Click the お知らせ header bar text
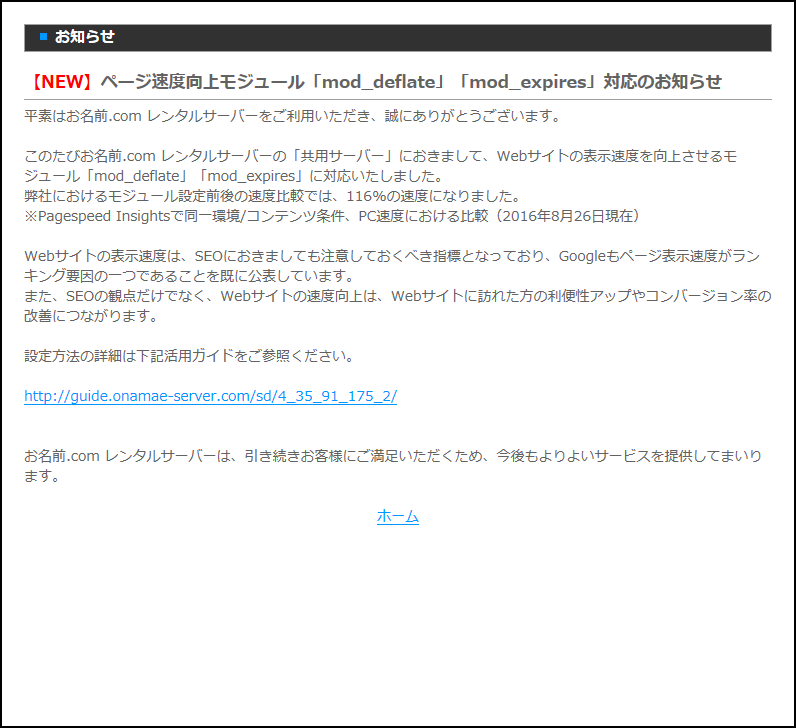Viewport: 796px width, 728px height. [x=85, y=37]
